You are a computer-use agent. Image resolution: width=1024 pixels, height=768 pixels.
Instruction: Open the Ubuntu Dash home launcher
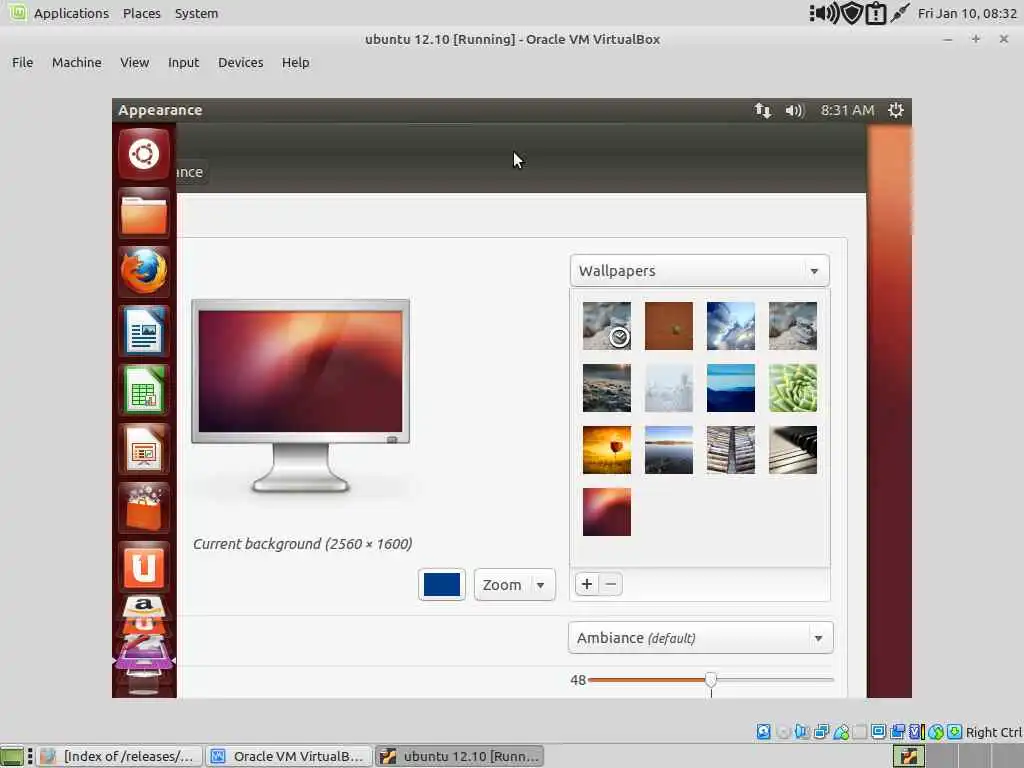click(144, 154)
